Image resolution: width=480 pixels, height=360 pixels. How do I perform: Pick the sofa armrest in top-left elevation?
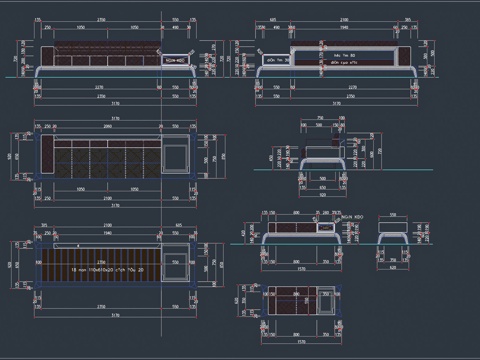tap(47, 56)
